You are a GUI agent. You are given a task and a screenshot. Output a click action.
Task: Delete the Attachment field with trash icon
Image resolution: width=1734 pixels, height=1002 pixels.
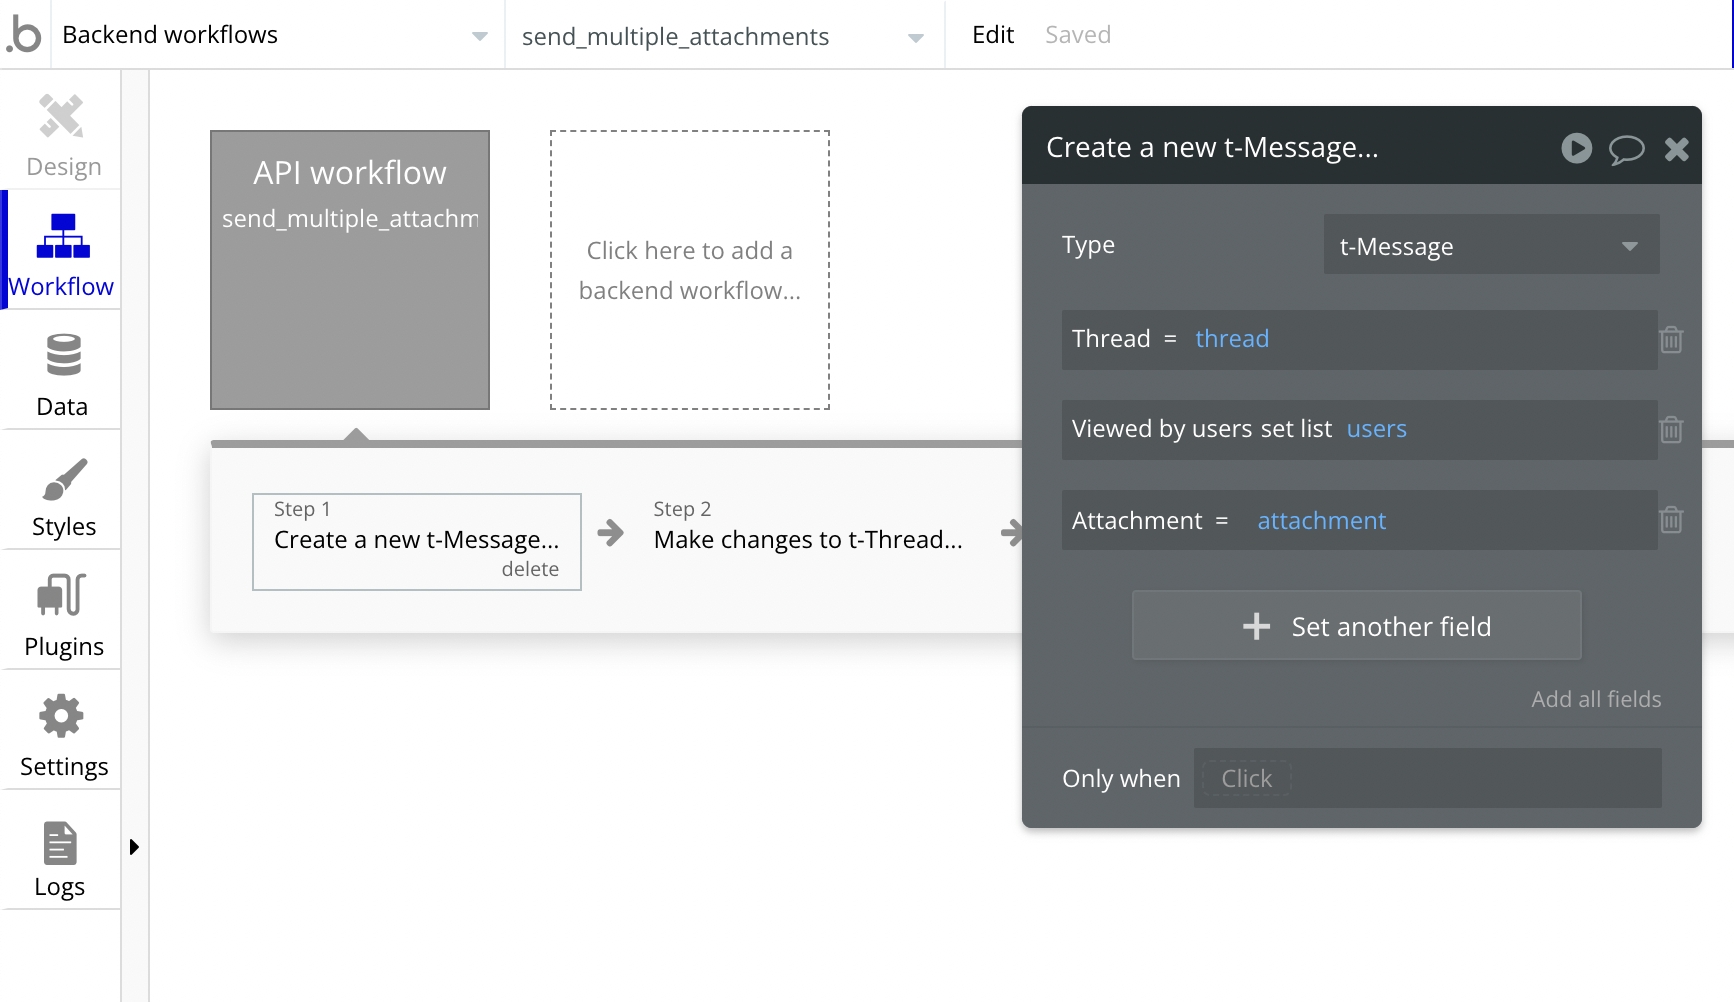click(1671, 520)
